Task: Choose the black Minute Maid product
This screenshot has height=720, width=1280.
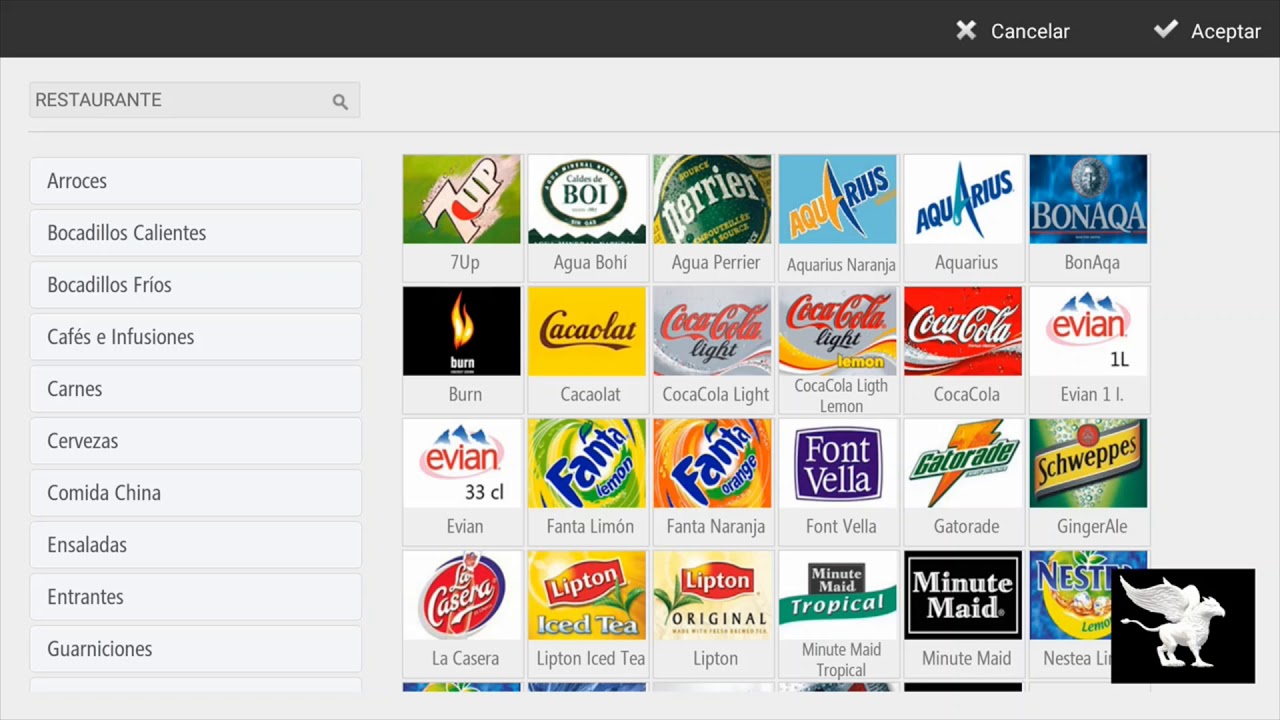Action: [x=963, y=613]
